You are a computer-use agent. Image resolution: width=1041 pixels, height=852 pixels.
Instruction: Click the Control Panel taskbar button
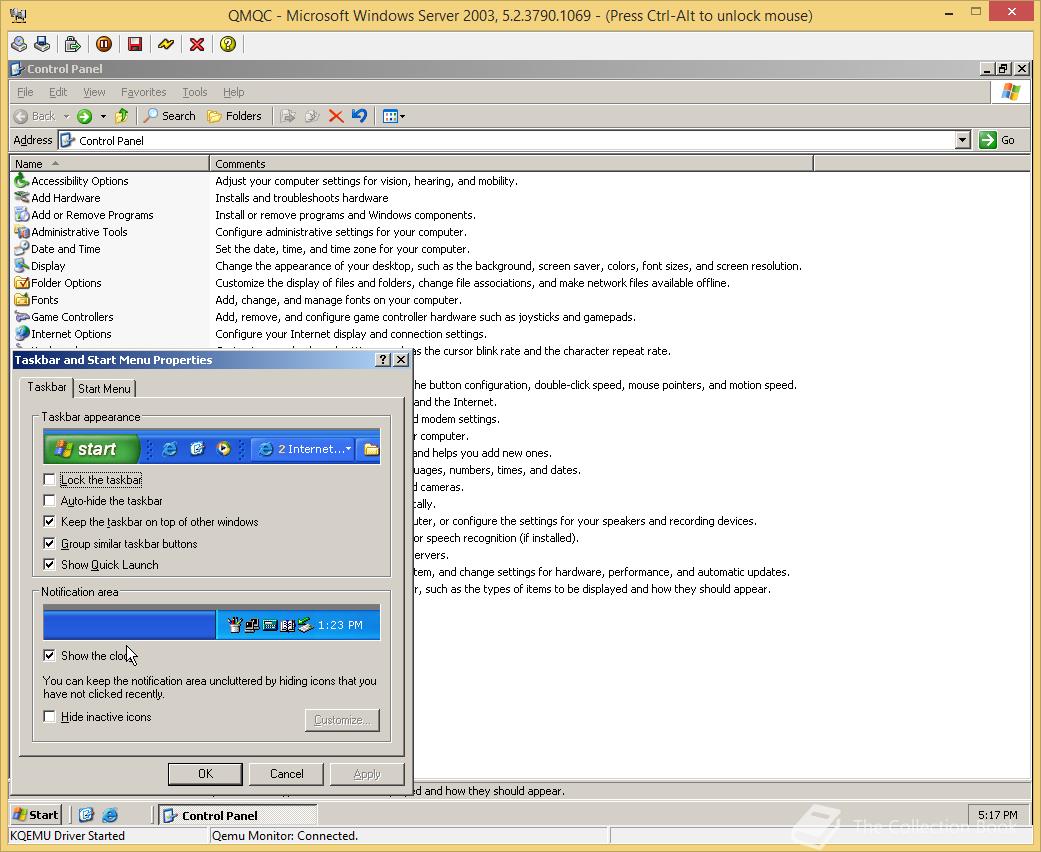pos(237,815)
